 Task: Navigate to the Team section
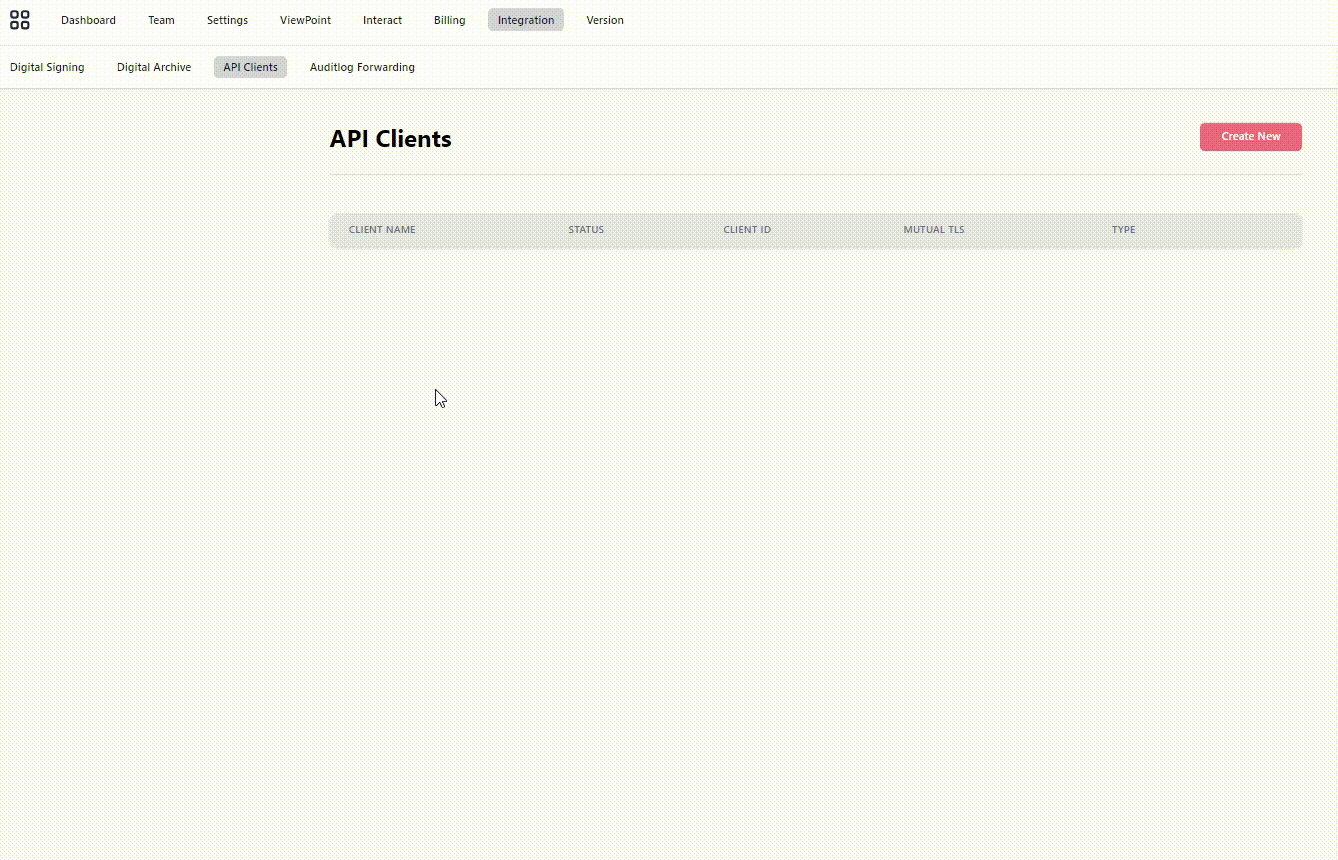(161, 19)
